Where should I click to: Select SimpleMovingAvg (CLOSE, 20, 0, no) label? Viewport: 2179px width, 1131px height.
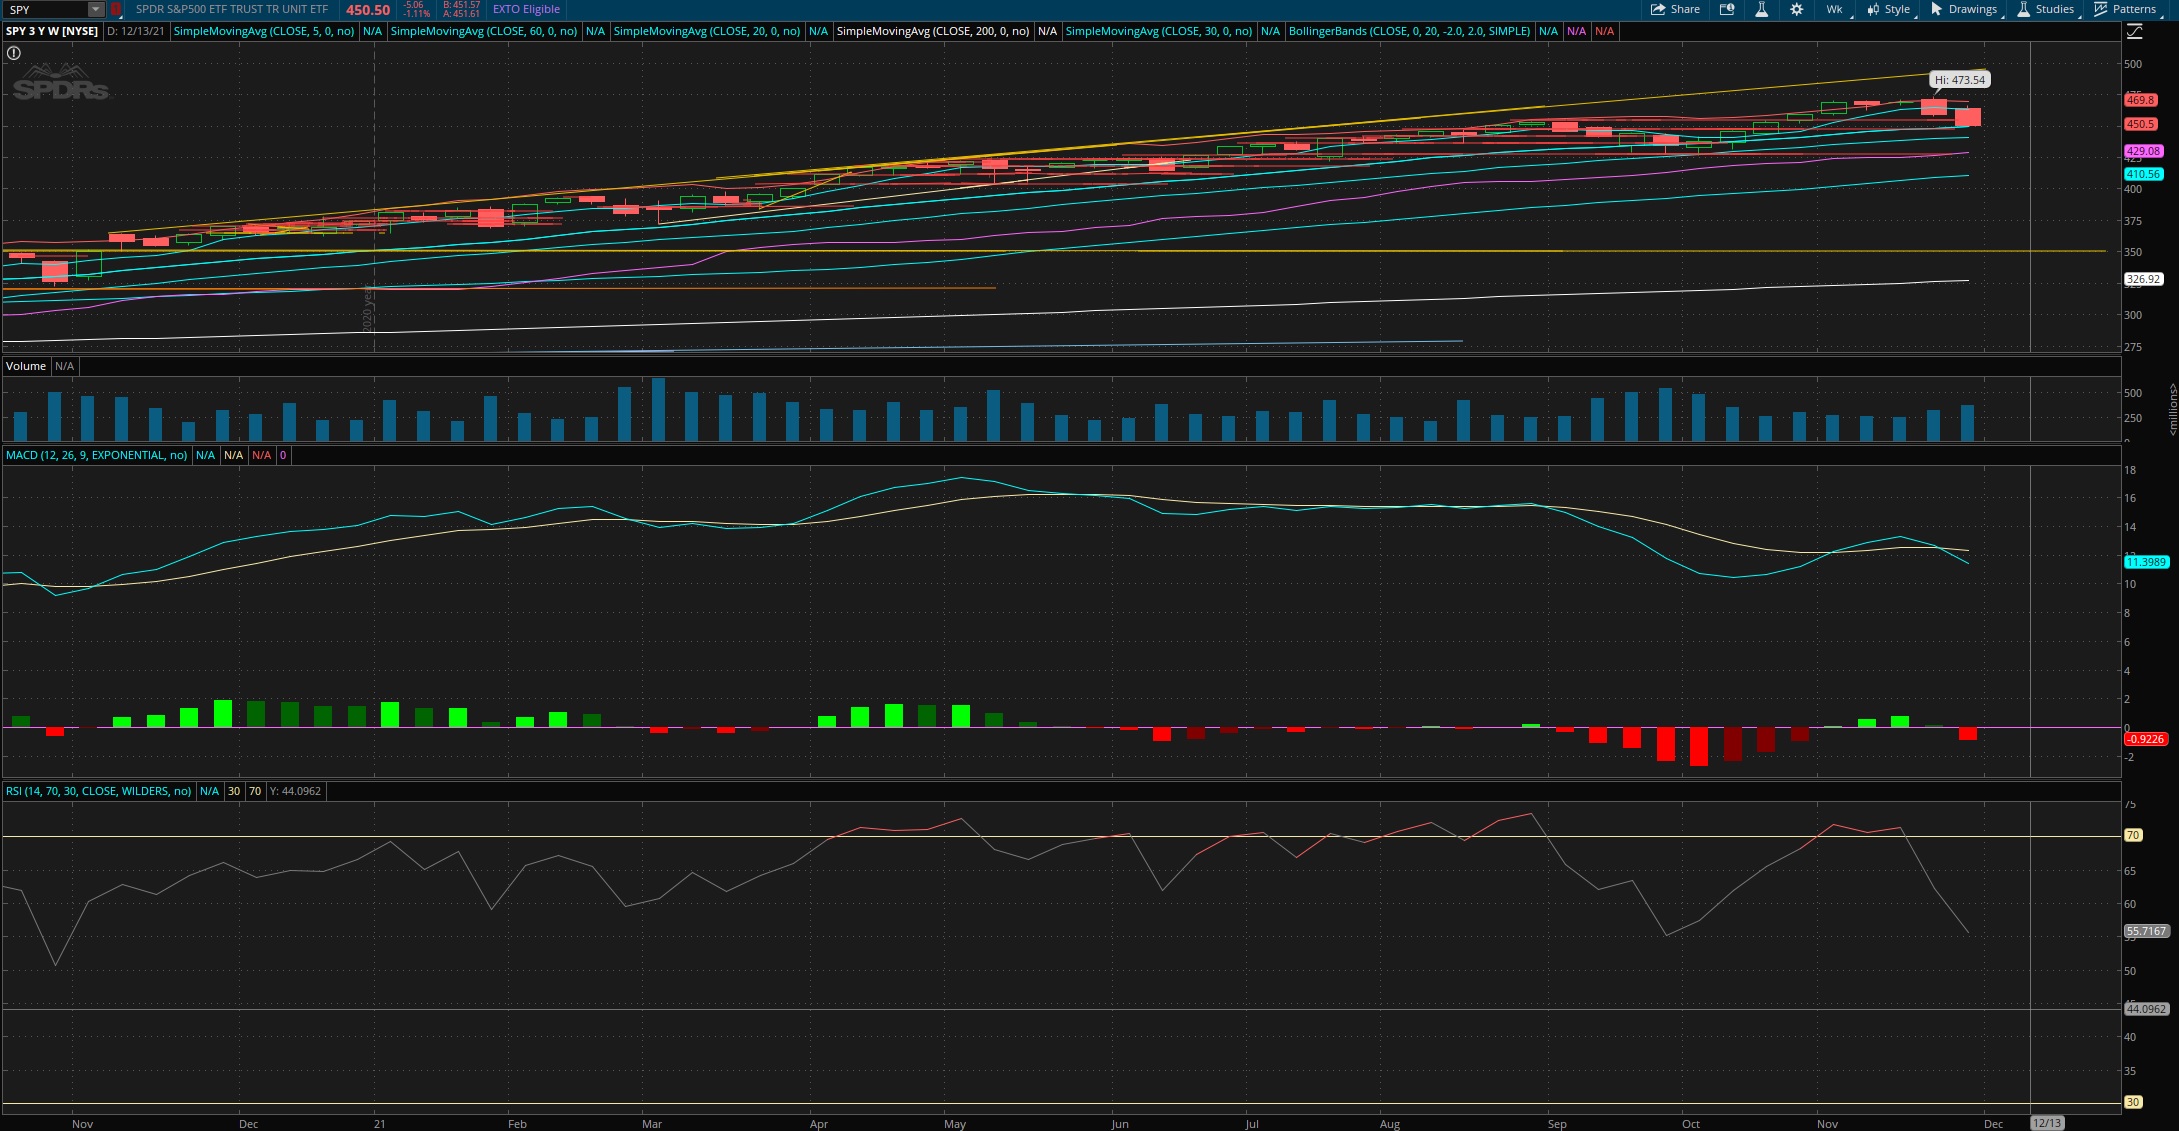(707, 31)
